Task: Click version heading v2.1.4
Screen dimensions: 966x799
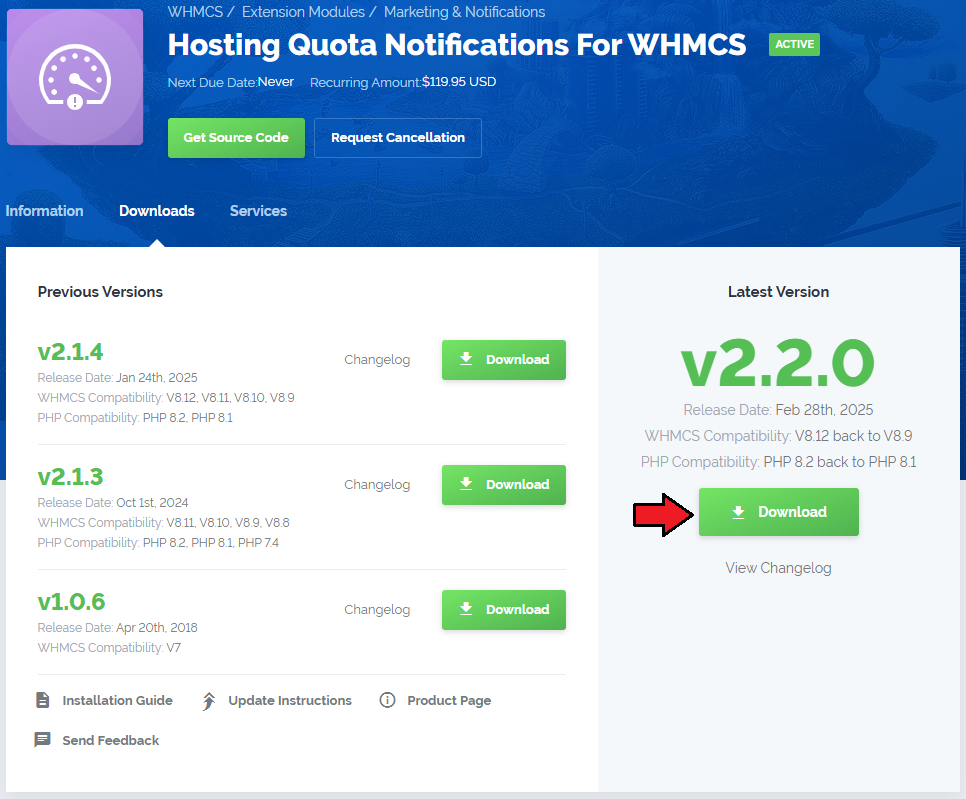Action: [70, 352]
